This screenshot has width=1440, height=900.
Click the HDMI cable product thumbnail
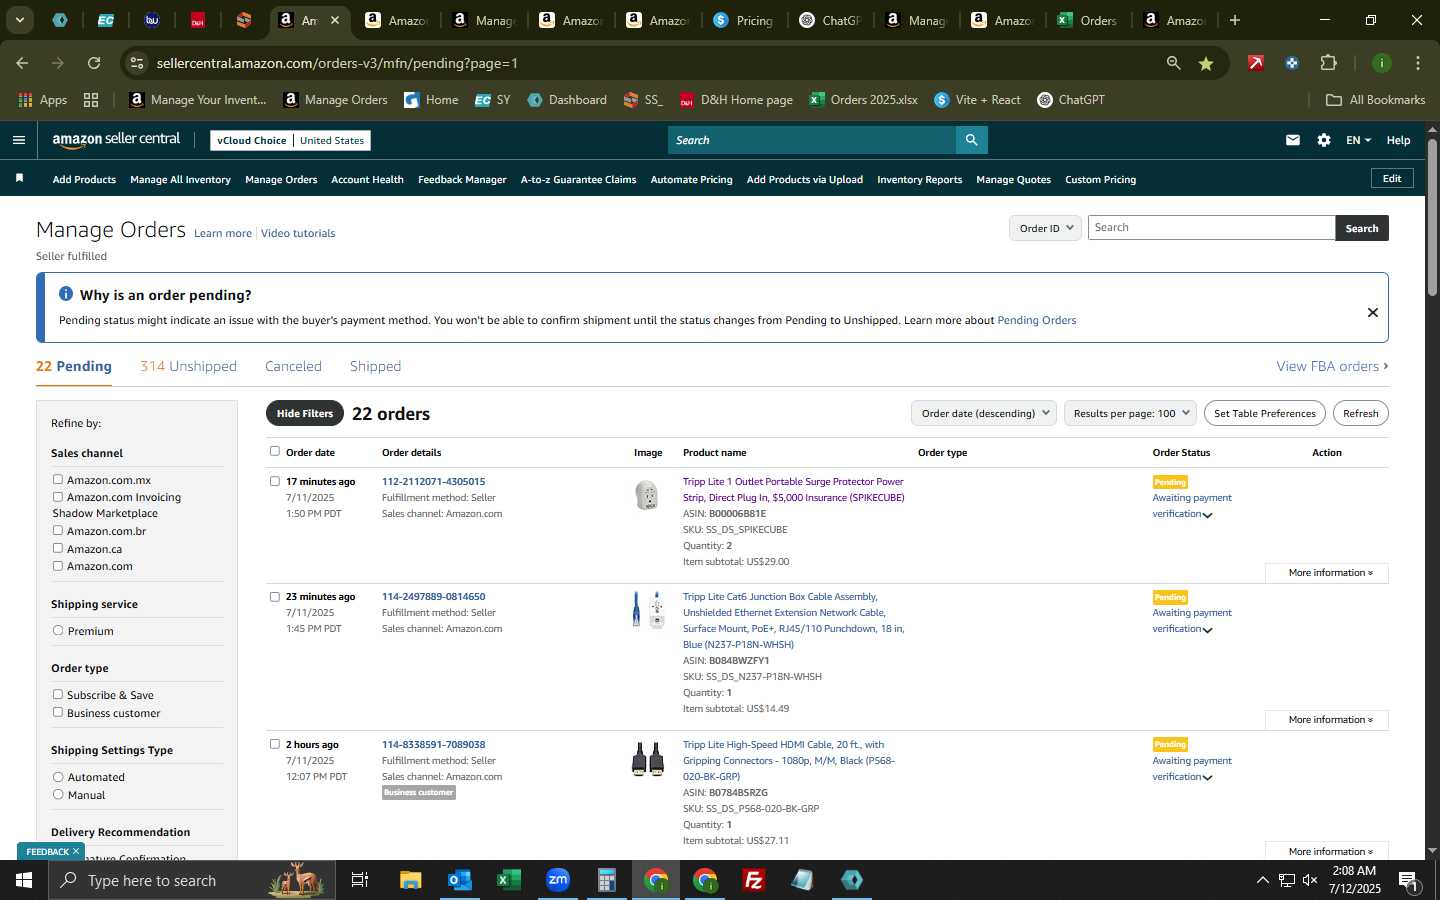click(648, 759)
